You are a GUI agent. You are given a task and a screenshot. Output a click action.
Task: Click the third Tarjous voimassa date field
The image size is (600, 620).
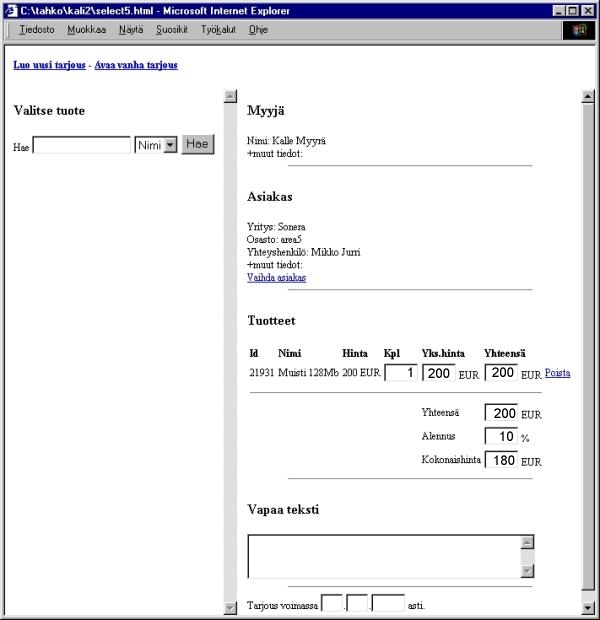point(388,603)
